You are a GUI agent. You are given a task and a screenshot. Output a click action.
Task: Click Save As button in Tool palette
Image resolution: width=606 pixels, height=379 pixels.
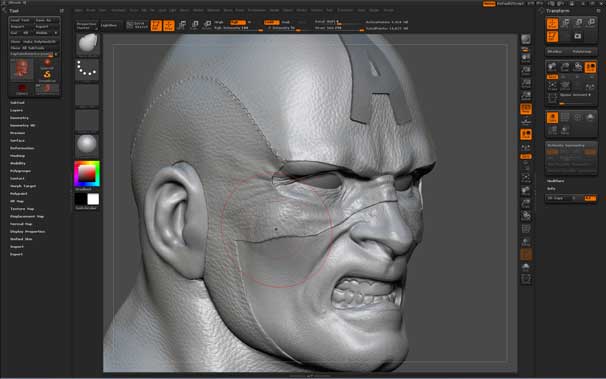[x=46, y=20]
